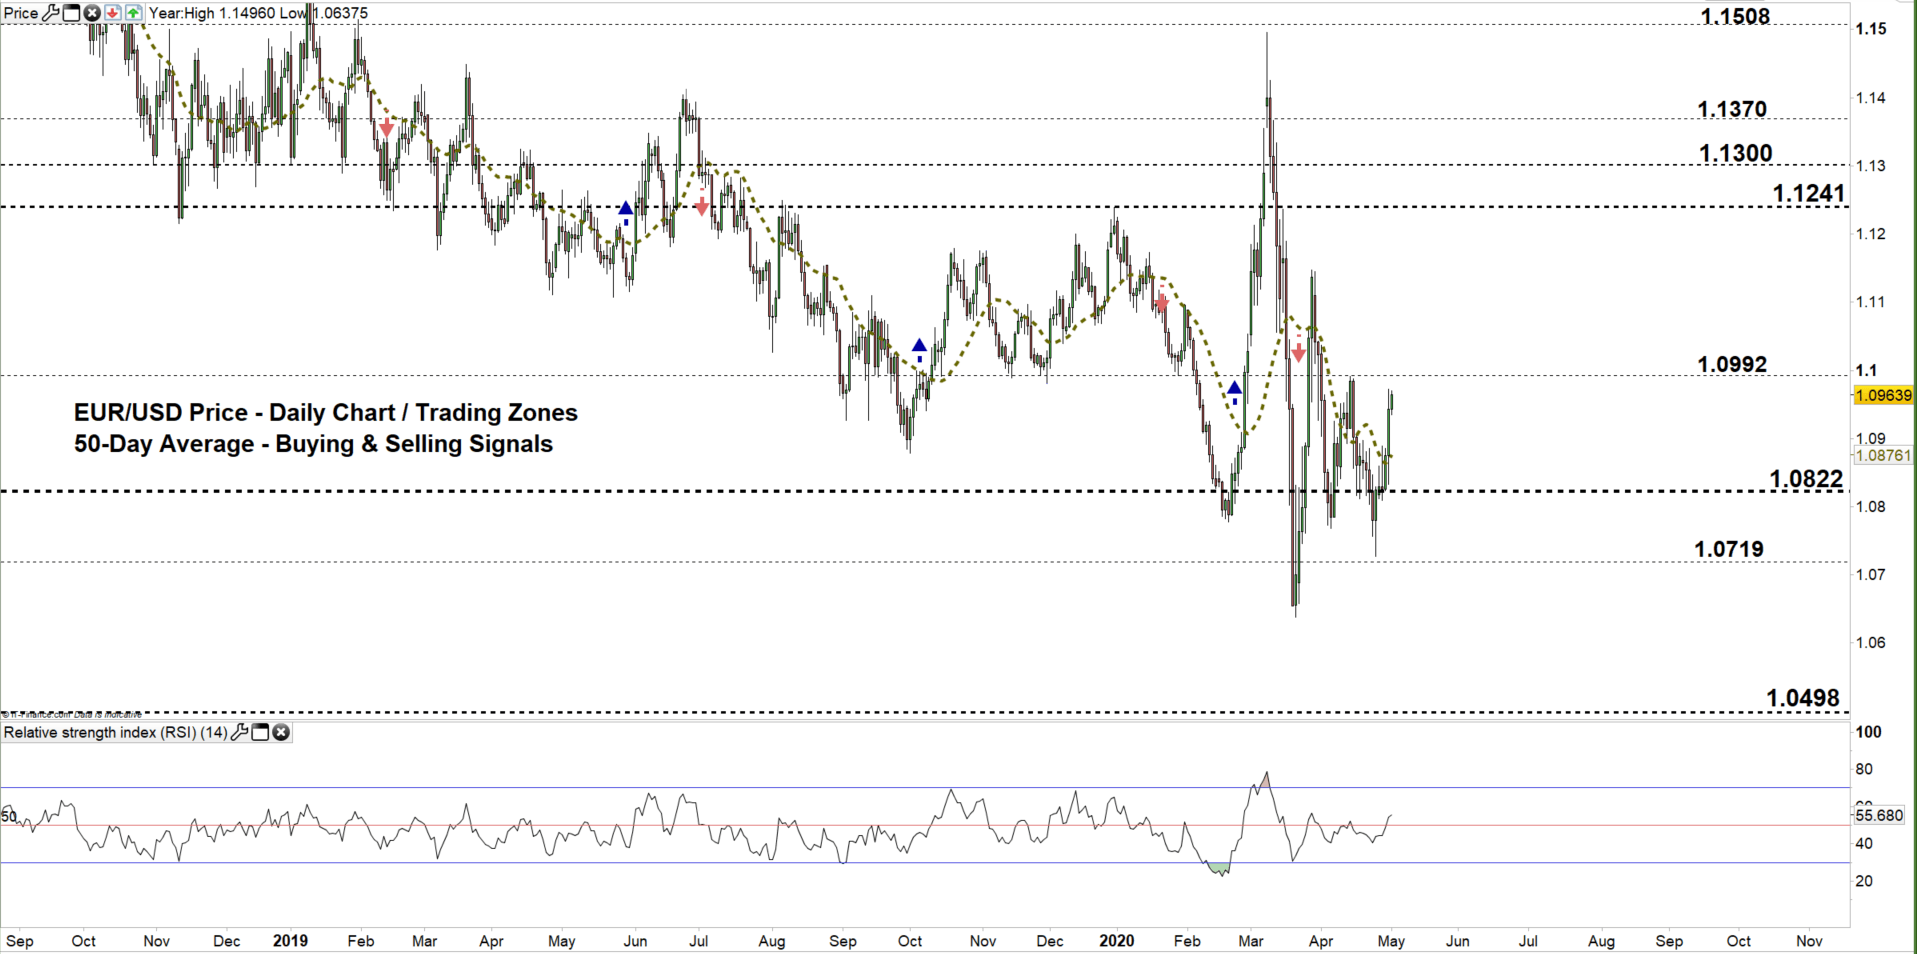Click the 1.06 tick on the price axis
This screenshot has height=954, width=1917.
[x=1871, y=642]
